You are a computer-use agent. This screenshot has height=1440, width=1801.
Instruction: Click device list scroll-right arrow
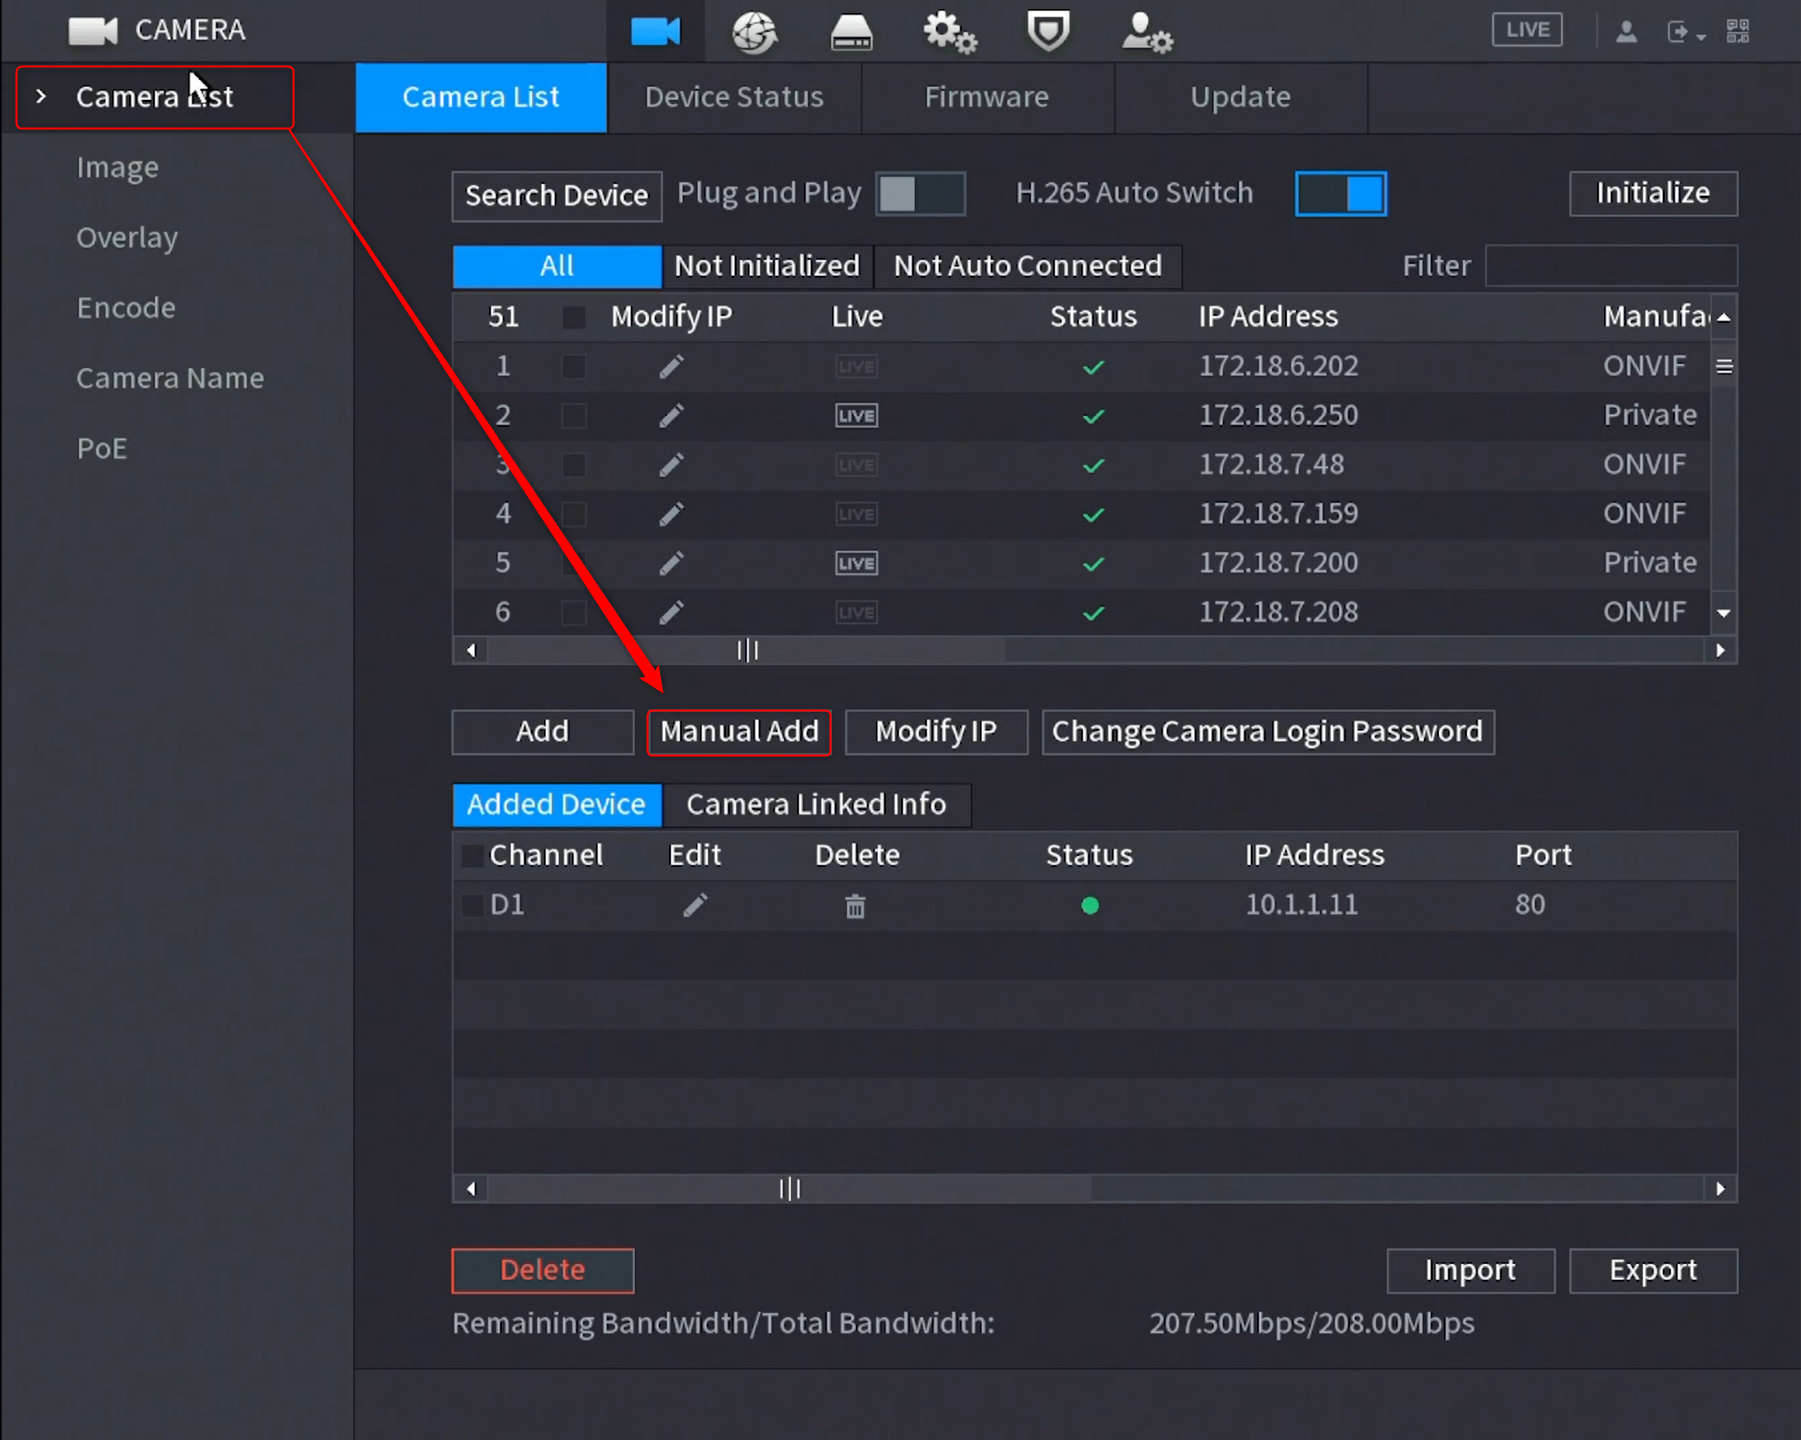point(1720,651)
